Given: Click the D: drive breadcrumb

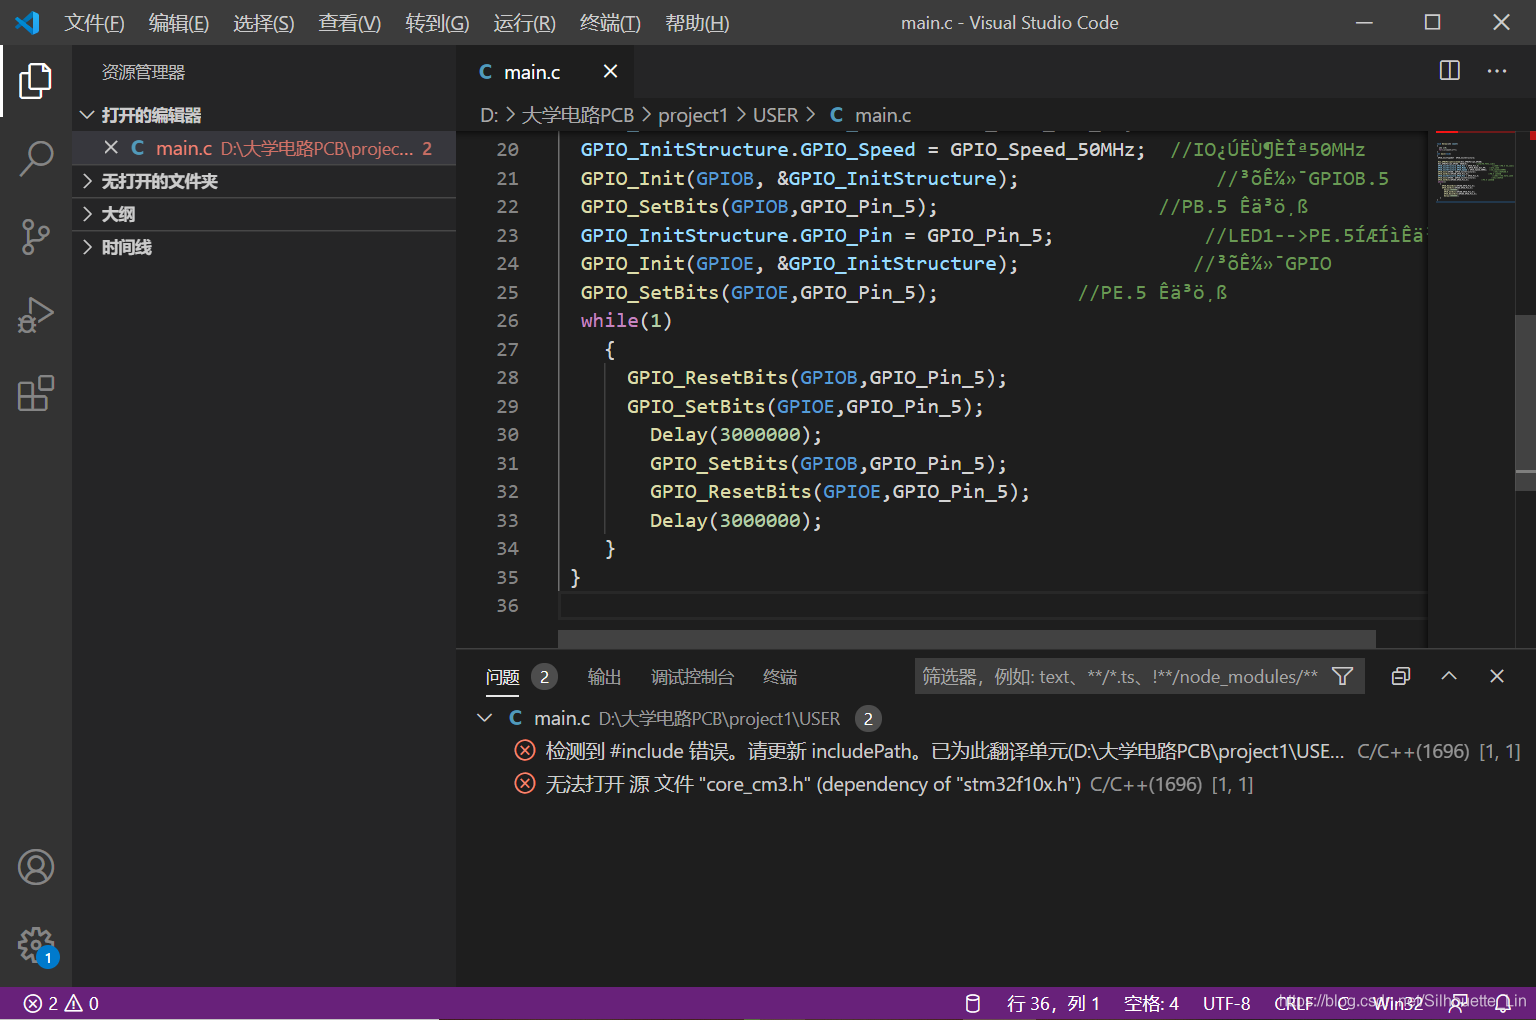Looking at the screenshot, I should click(x=489, y=115).
